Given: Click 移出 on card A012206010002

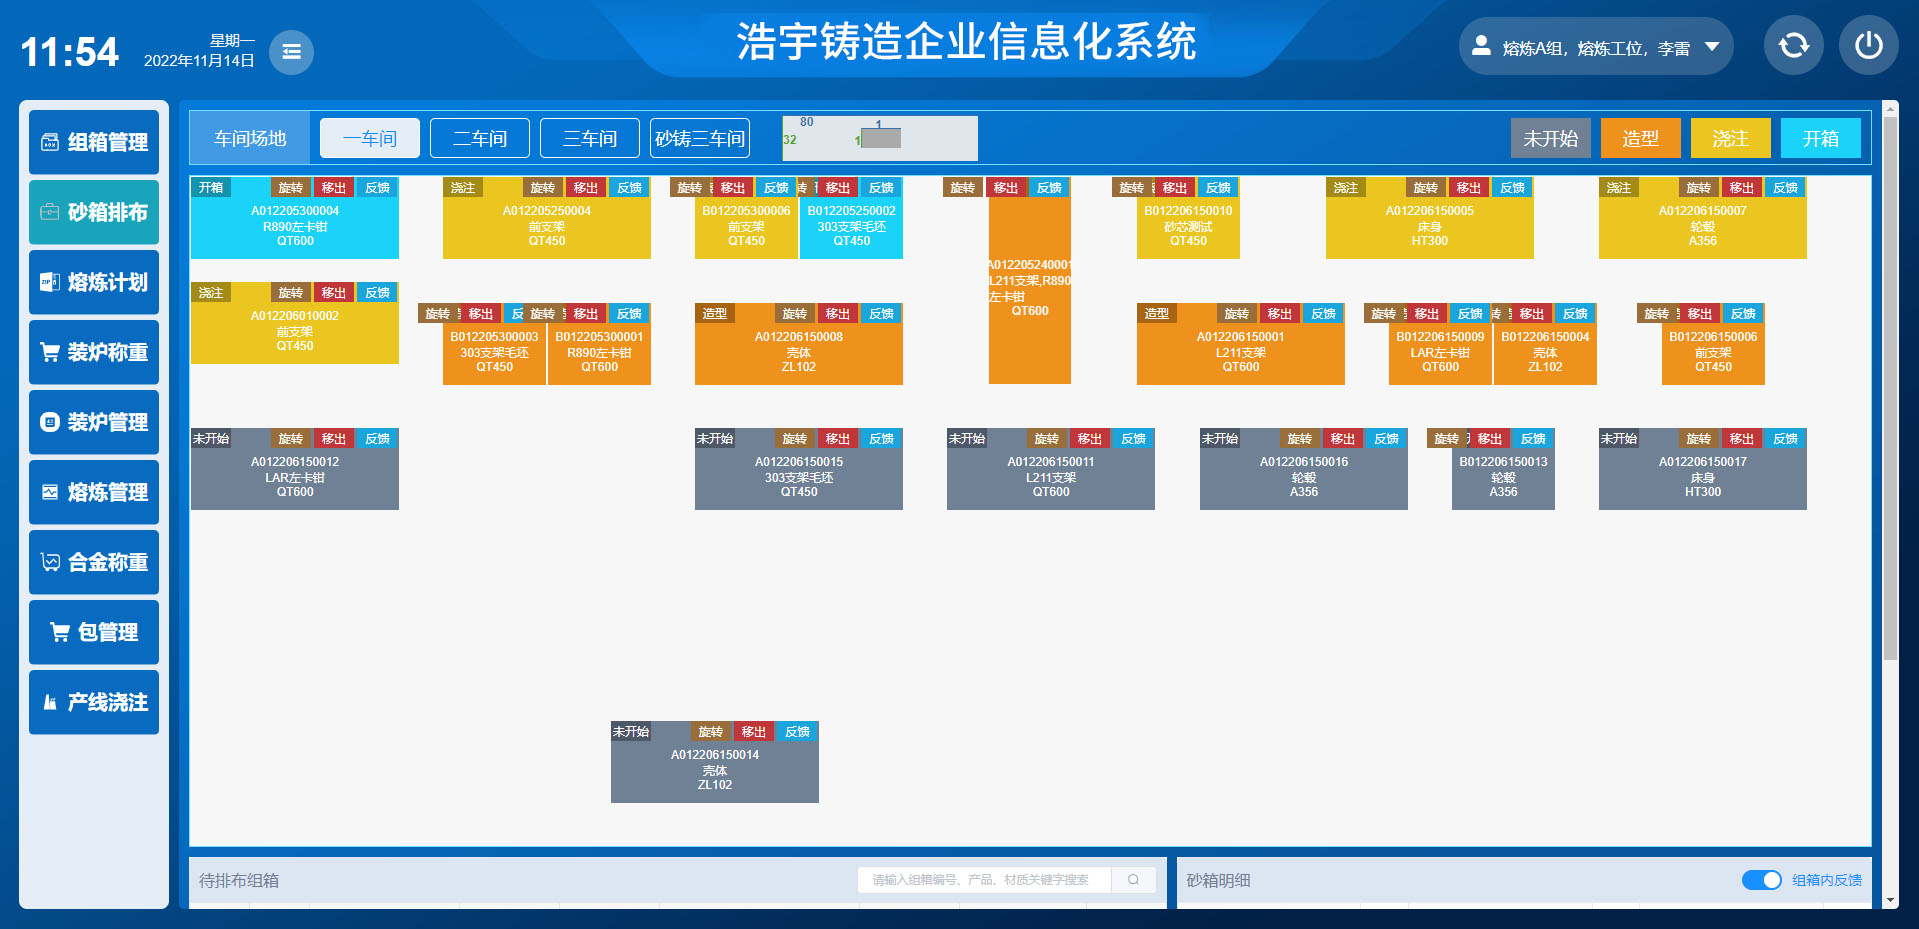Looking at the screenshot, I should pos(334,292).
